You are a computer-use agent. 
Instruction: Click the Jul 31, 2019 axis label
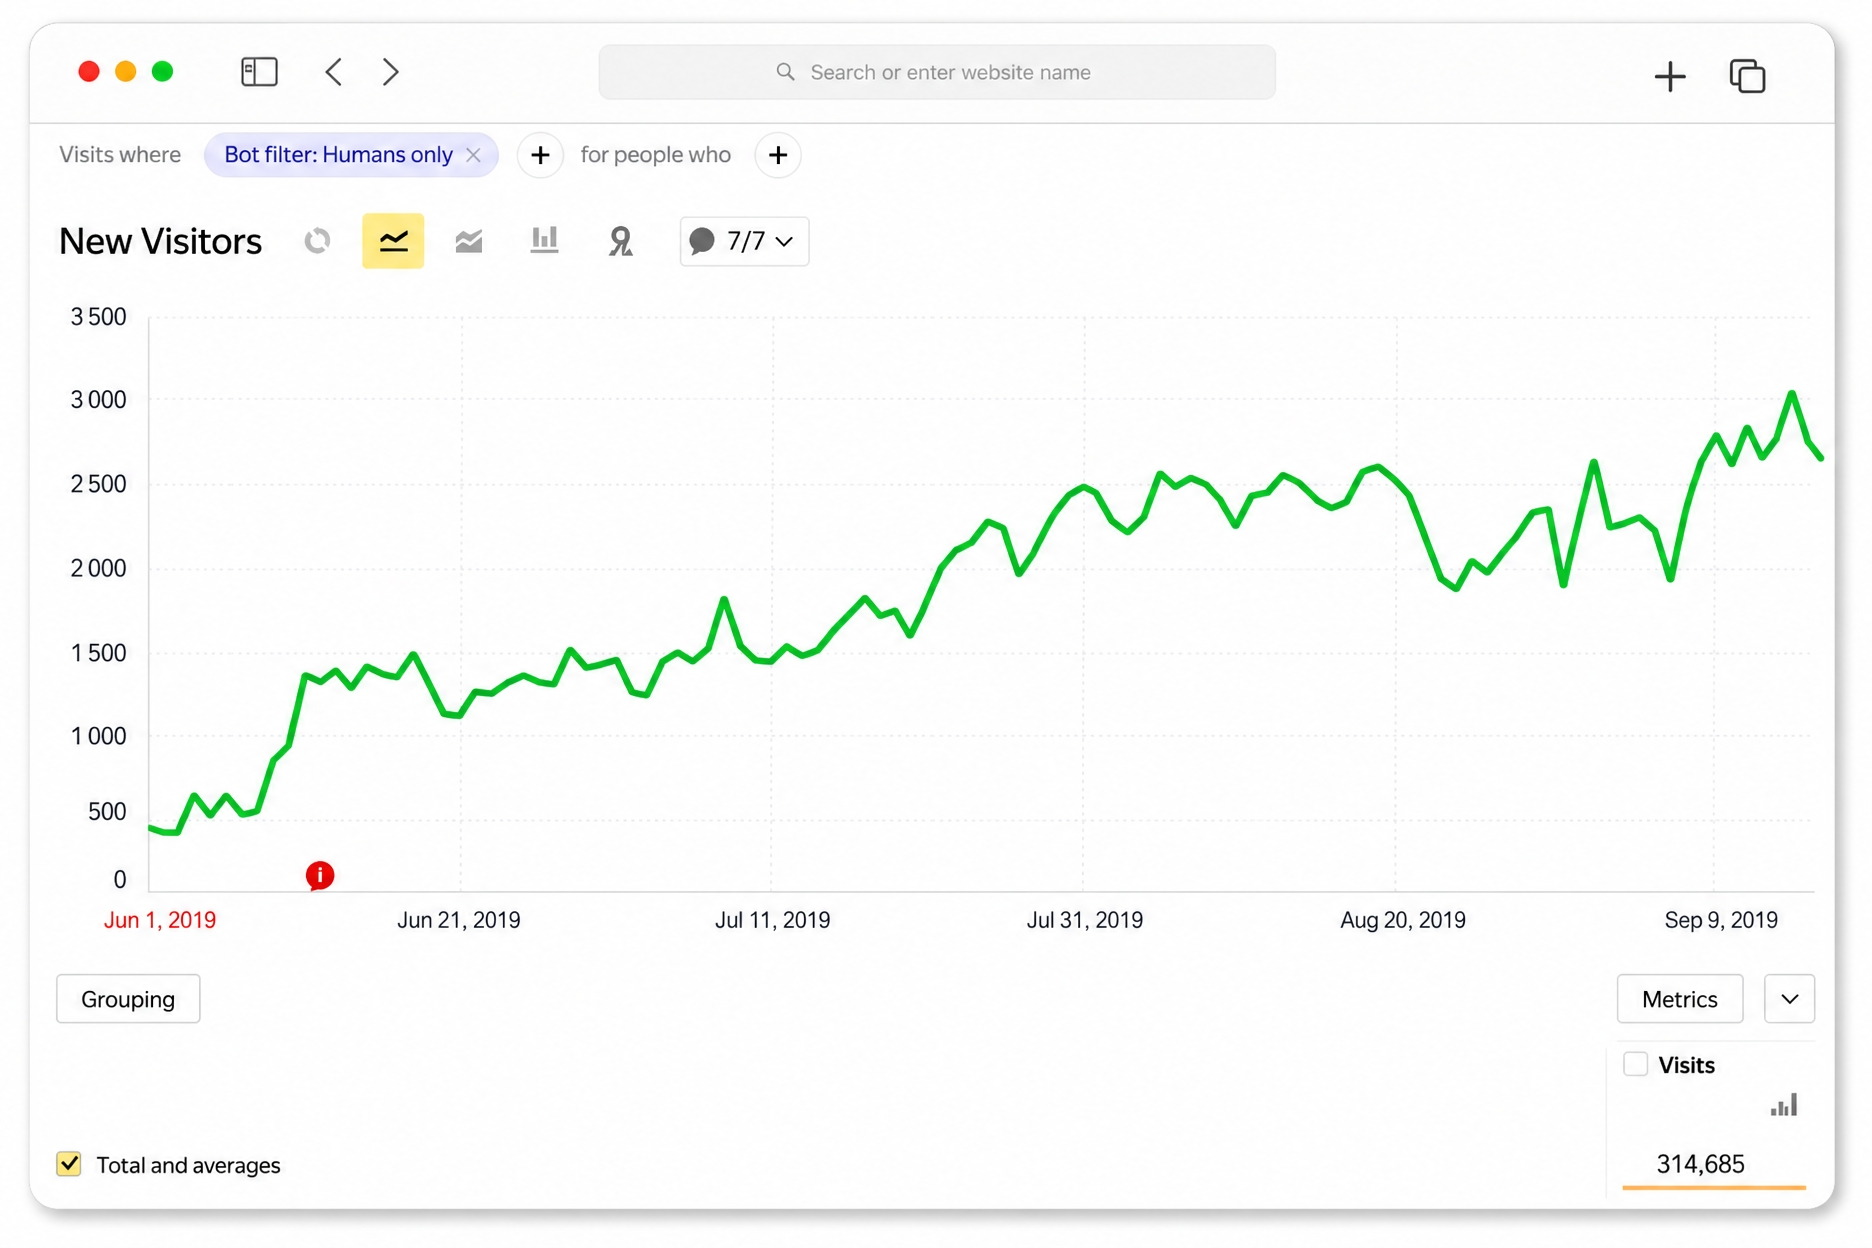tap(1085, 920)
